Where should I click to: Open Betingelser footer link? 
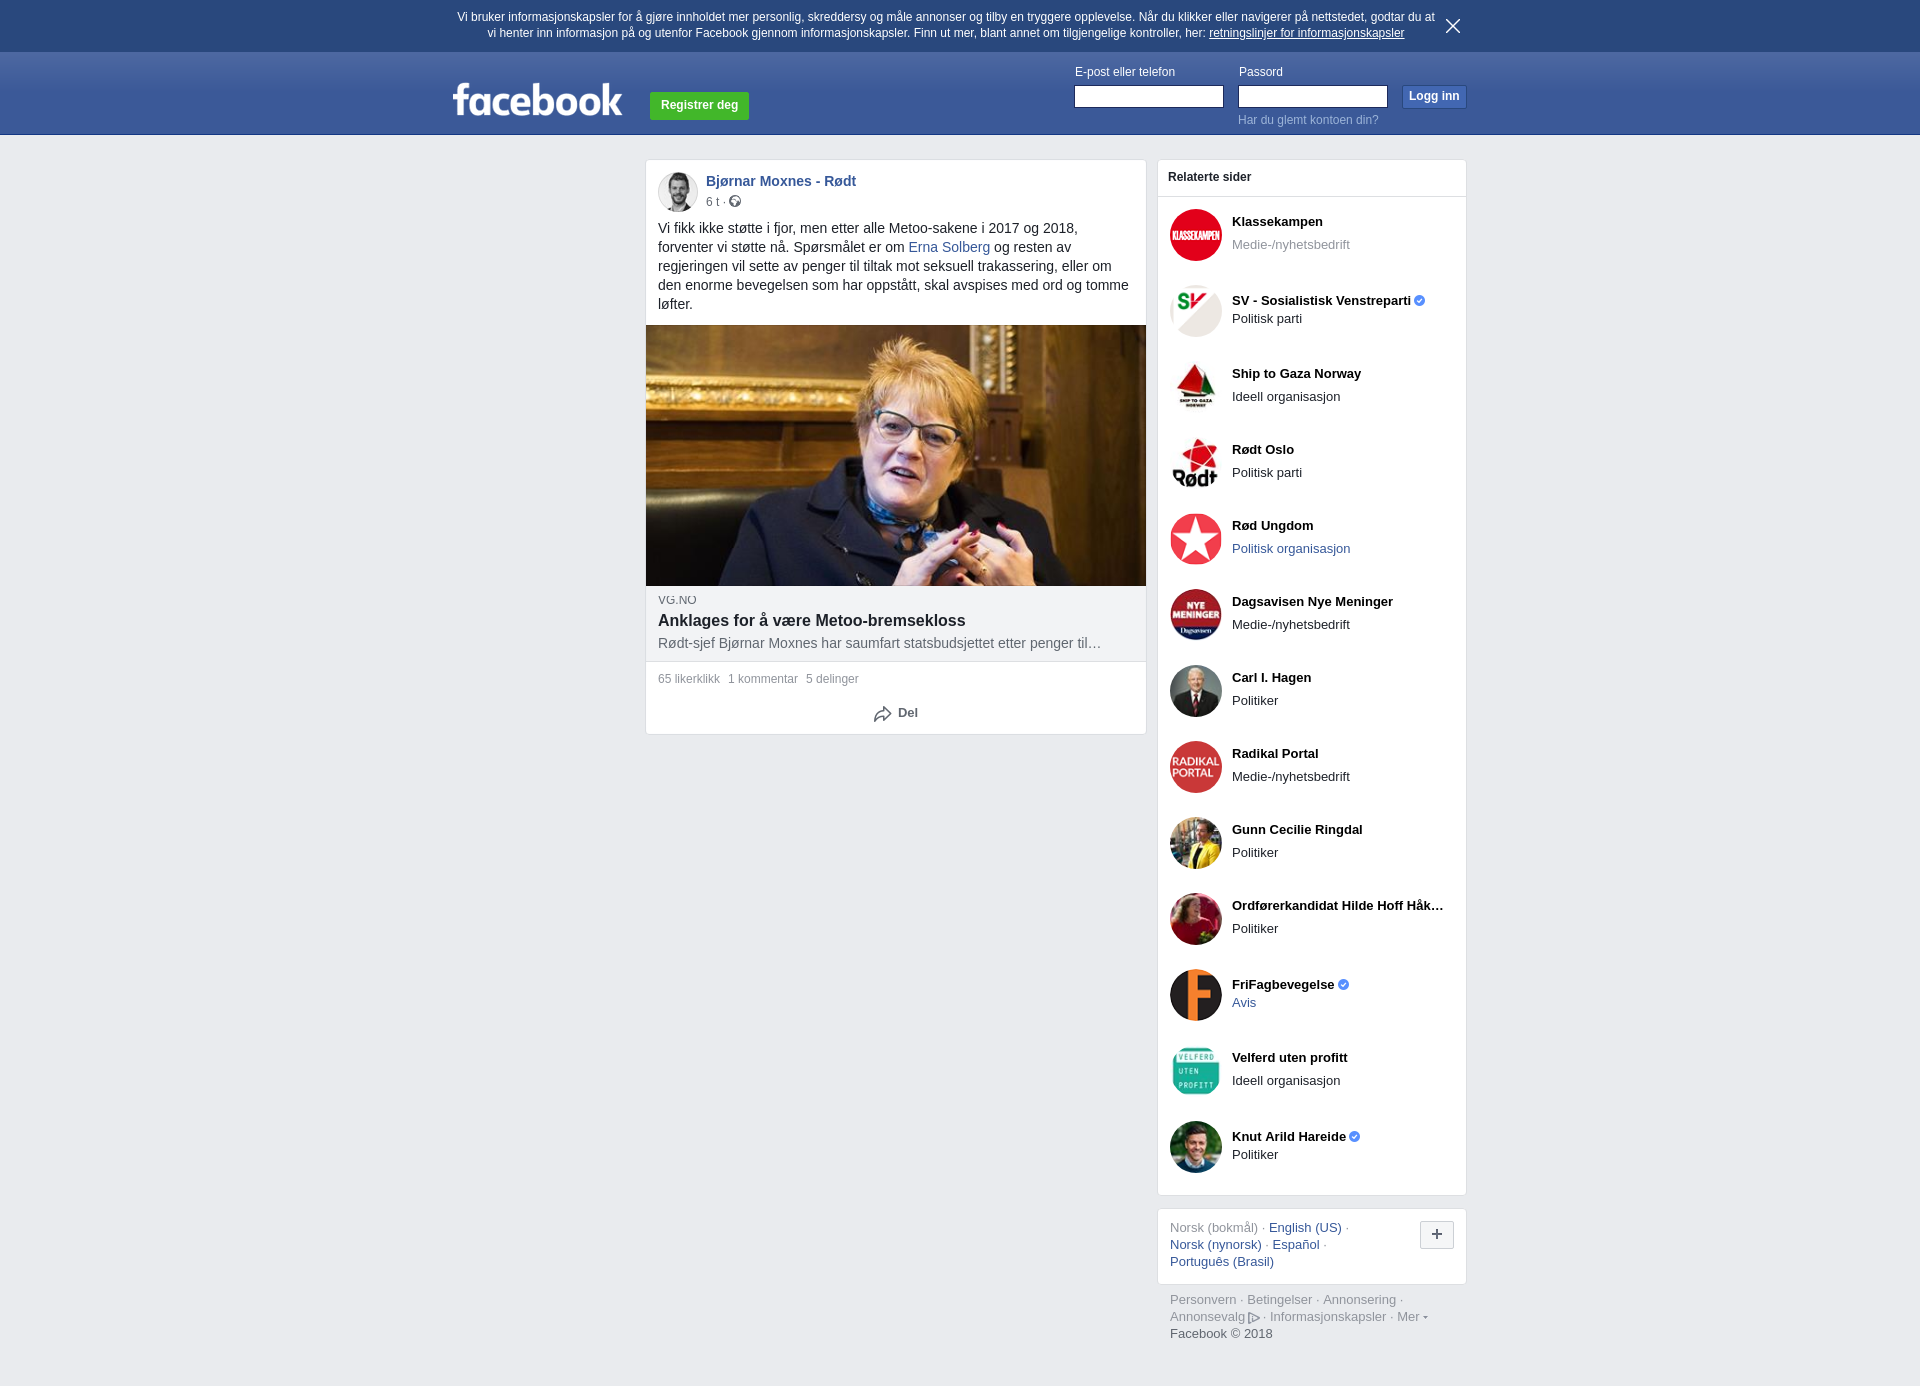[1279, 1300]
